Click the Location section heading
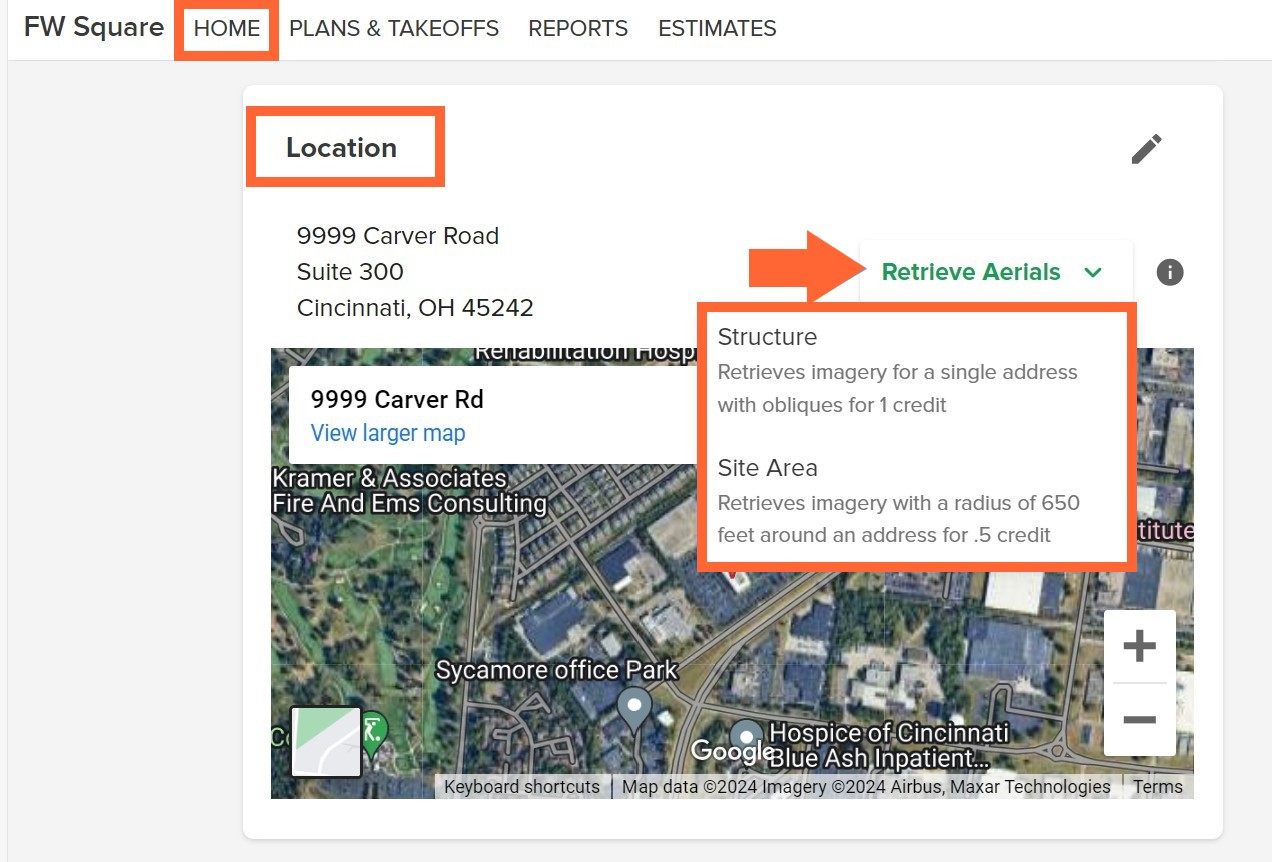Screen dimensions: 1272x862 pyautogui.click(x=342, y=148)
